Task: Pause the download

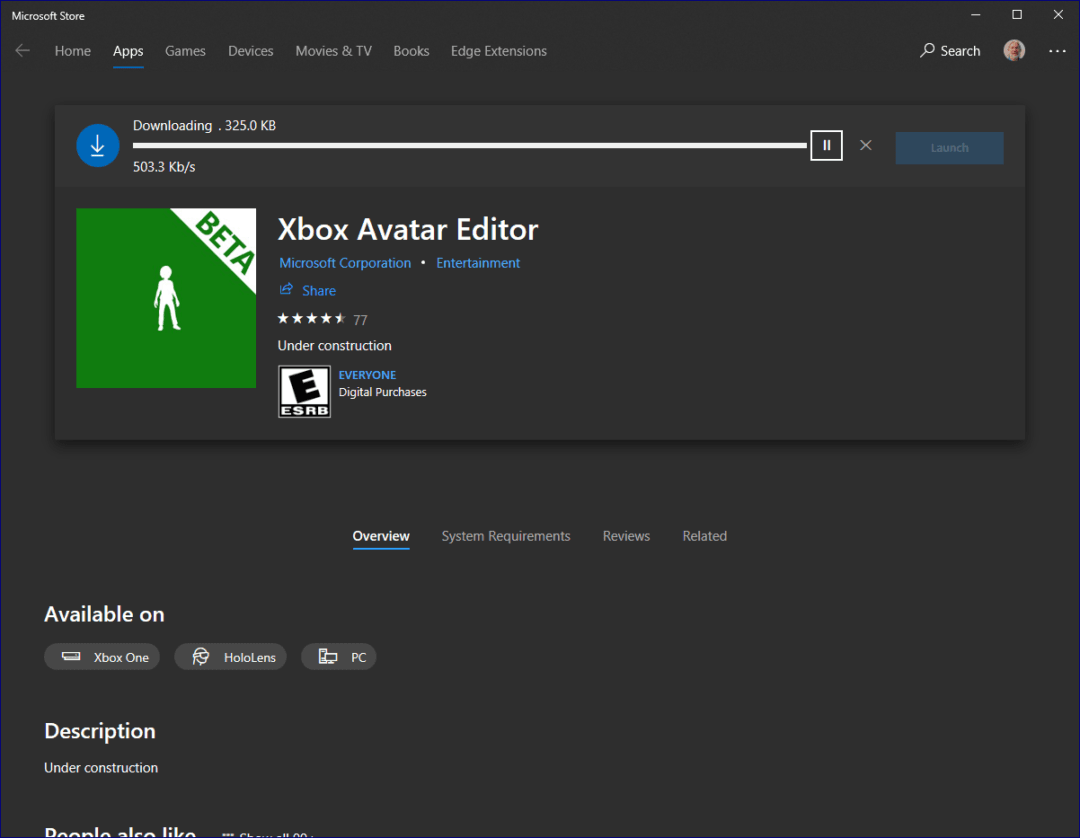Action: 827,145
